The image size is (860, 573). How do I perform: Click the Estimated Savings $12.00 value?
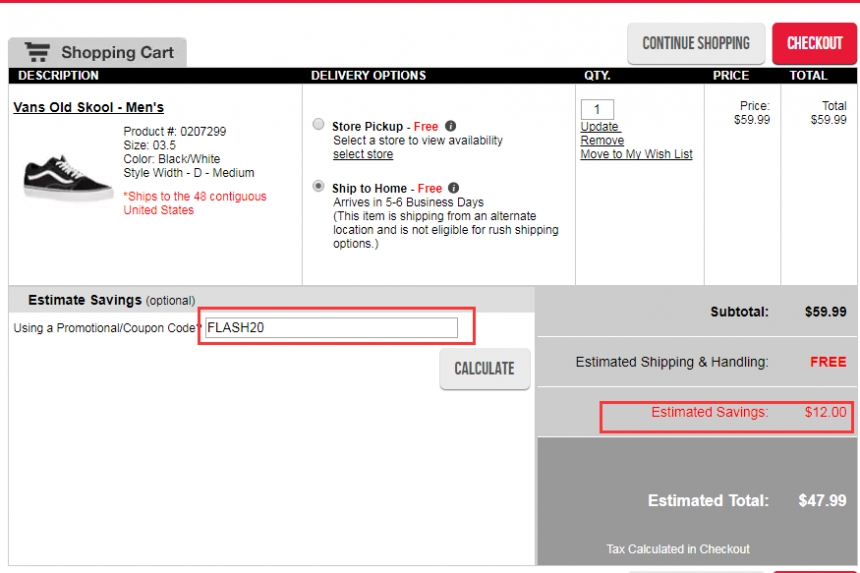coord(825,412)
